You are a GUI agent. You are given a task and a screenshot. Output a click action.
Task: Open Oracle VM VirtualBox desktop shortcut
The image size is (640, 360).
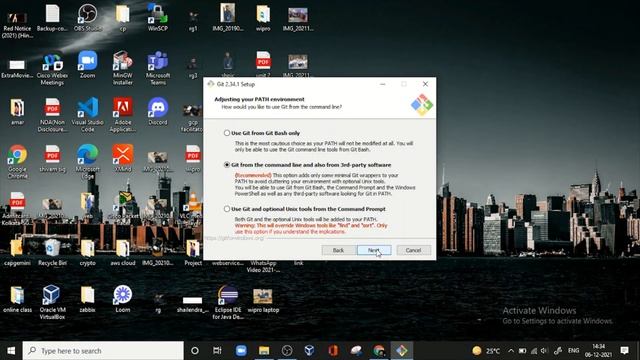click(52, 302)
